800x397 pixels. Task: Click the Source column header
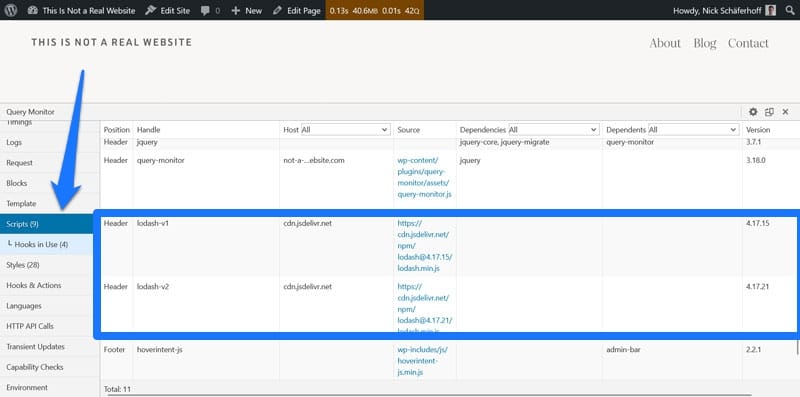[x=409, y=130]
